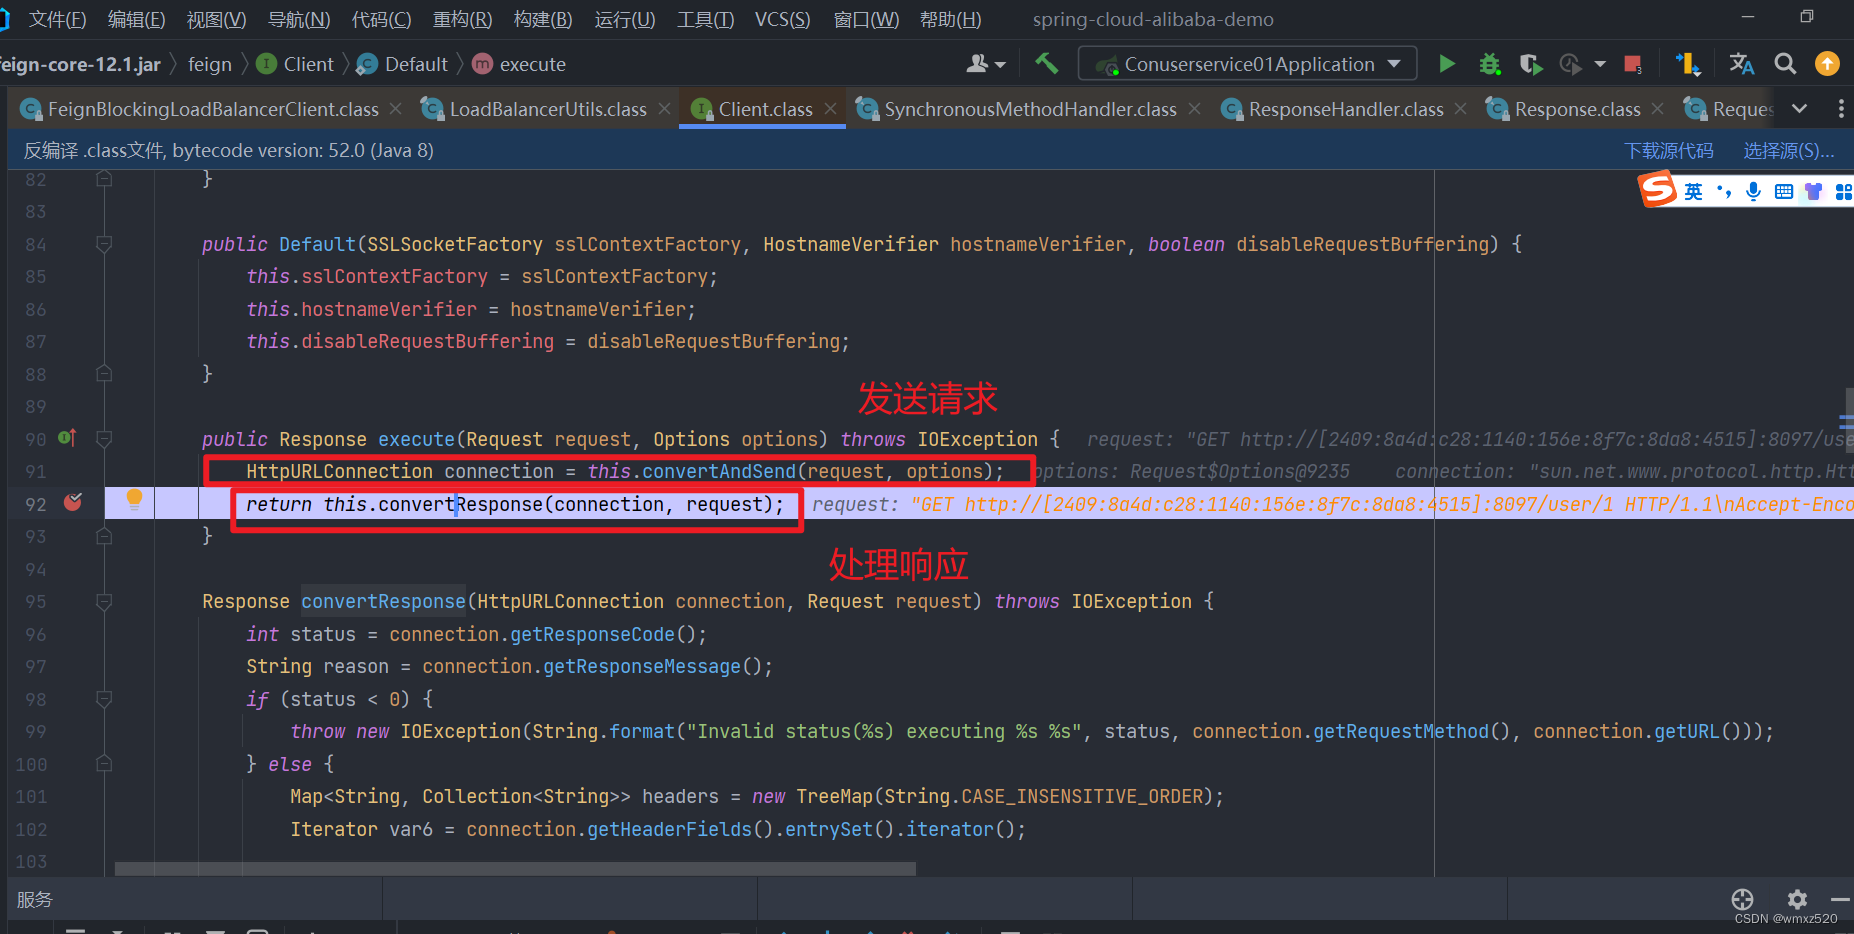Open editor tab options three-dots menu
The width and height of the screenshot is (1854, 934).
(1841, 109)
